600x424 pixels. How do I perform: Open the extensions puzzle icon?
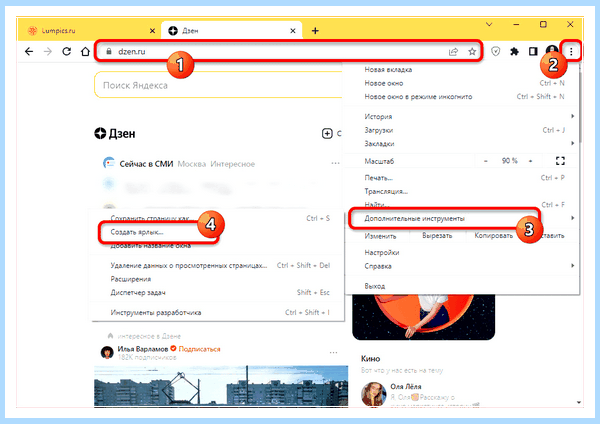(515, 51)
